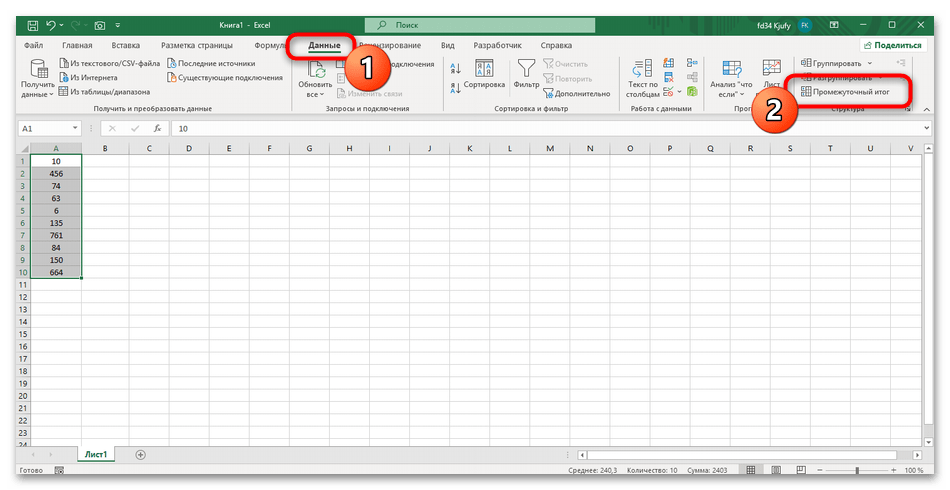
Task: Open Последние источники
Action: 211,63
